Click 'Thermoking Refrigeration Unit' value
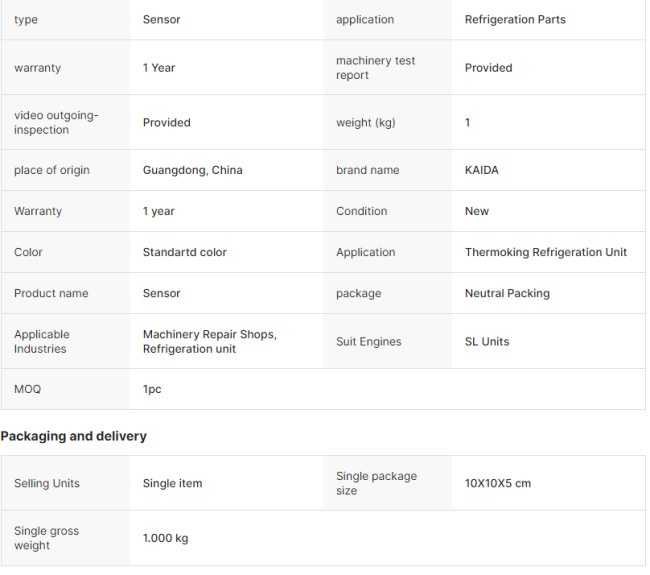The image size is (650, 575). (x=546, y=252)
